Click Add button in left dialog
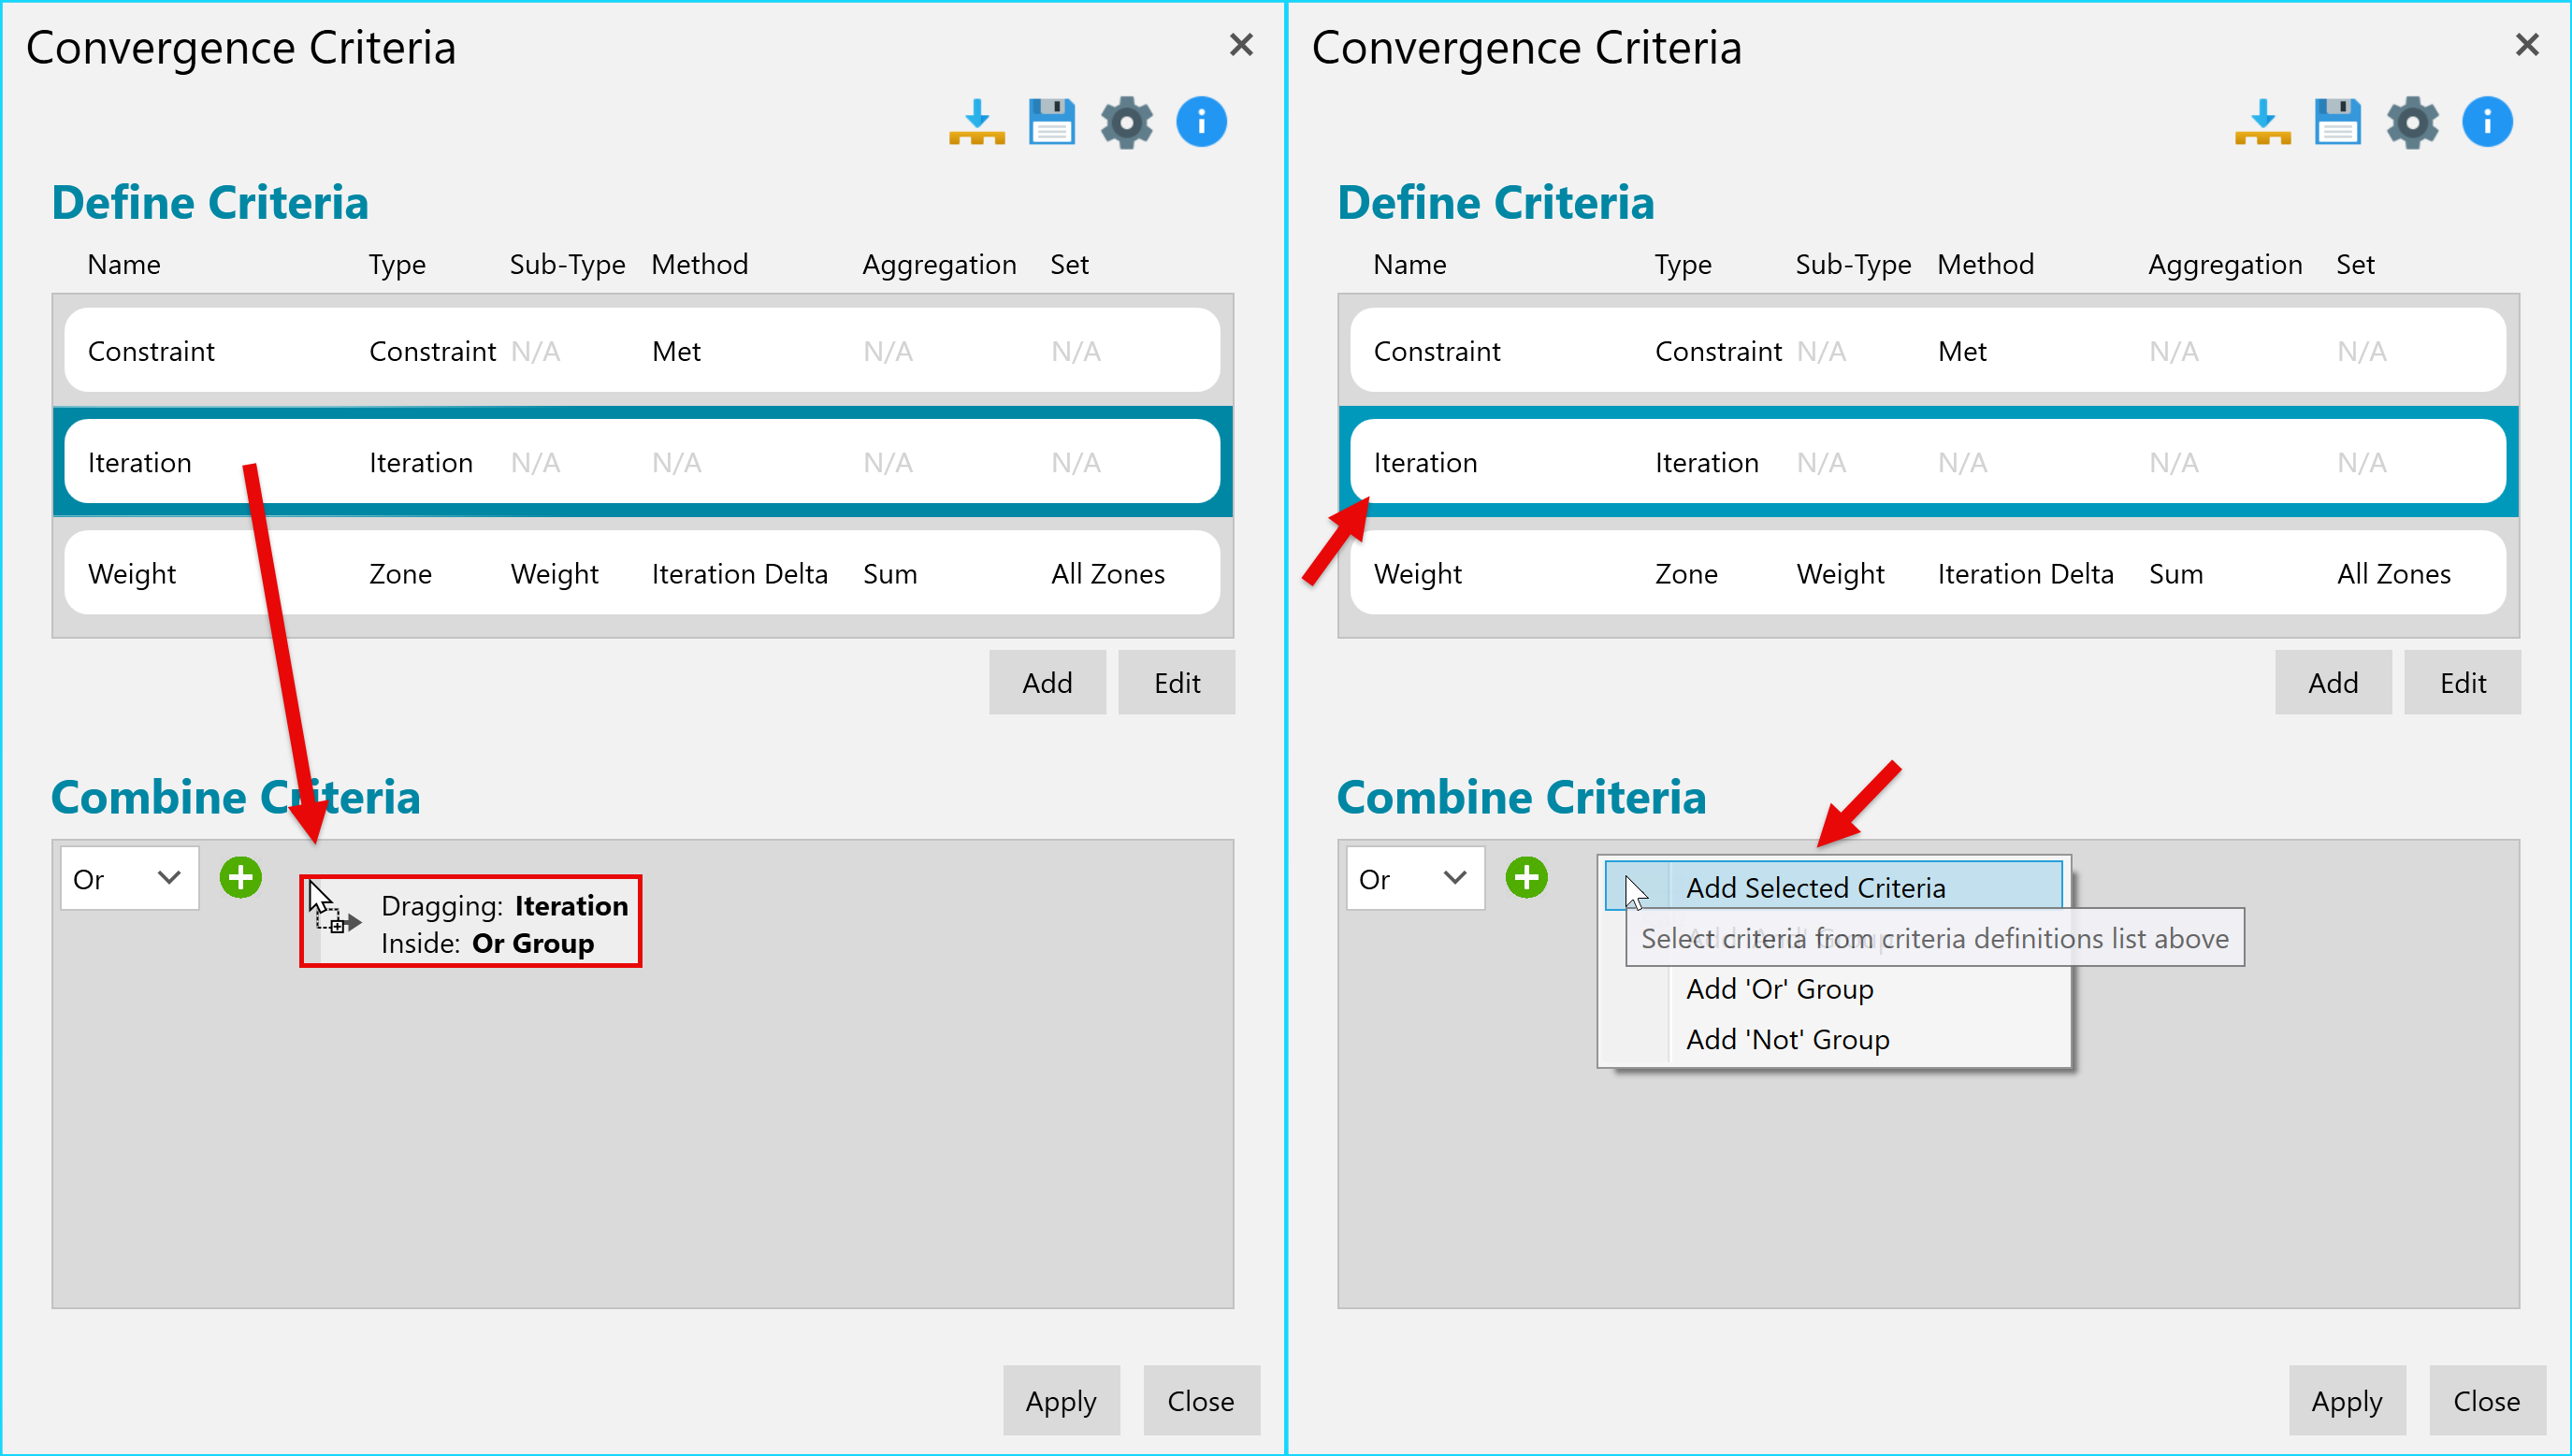 (1047, 683)
